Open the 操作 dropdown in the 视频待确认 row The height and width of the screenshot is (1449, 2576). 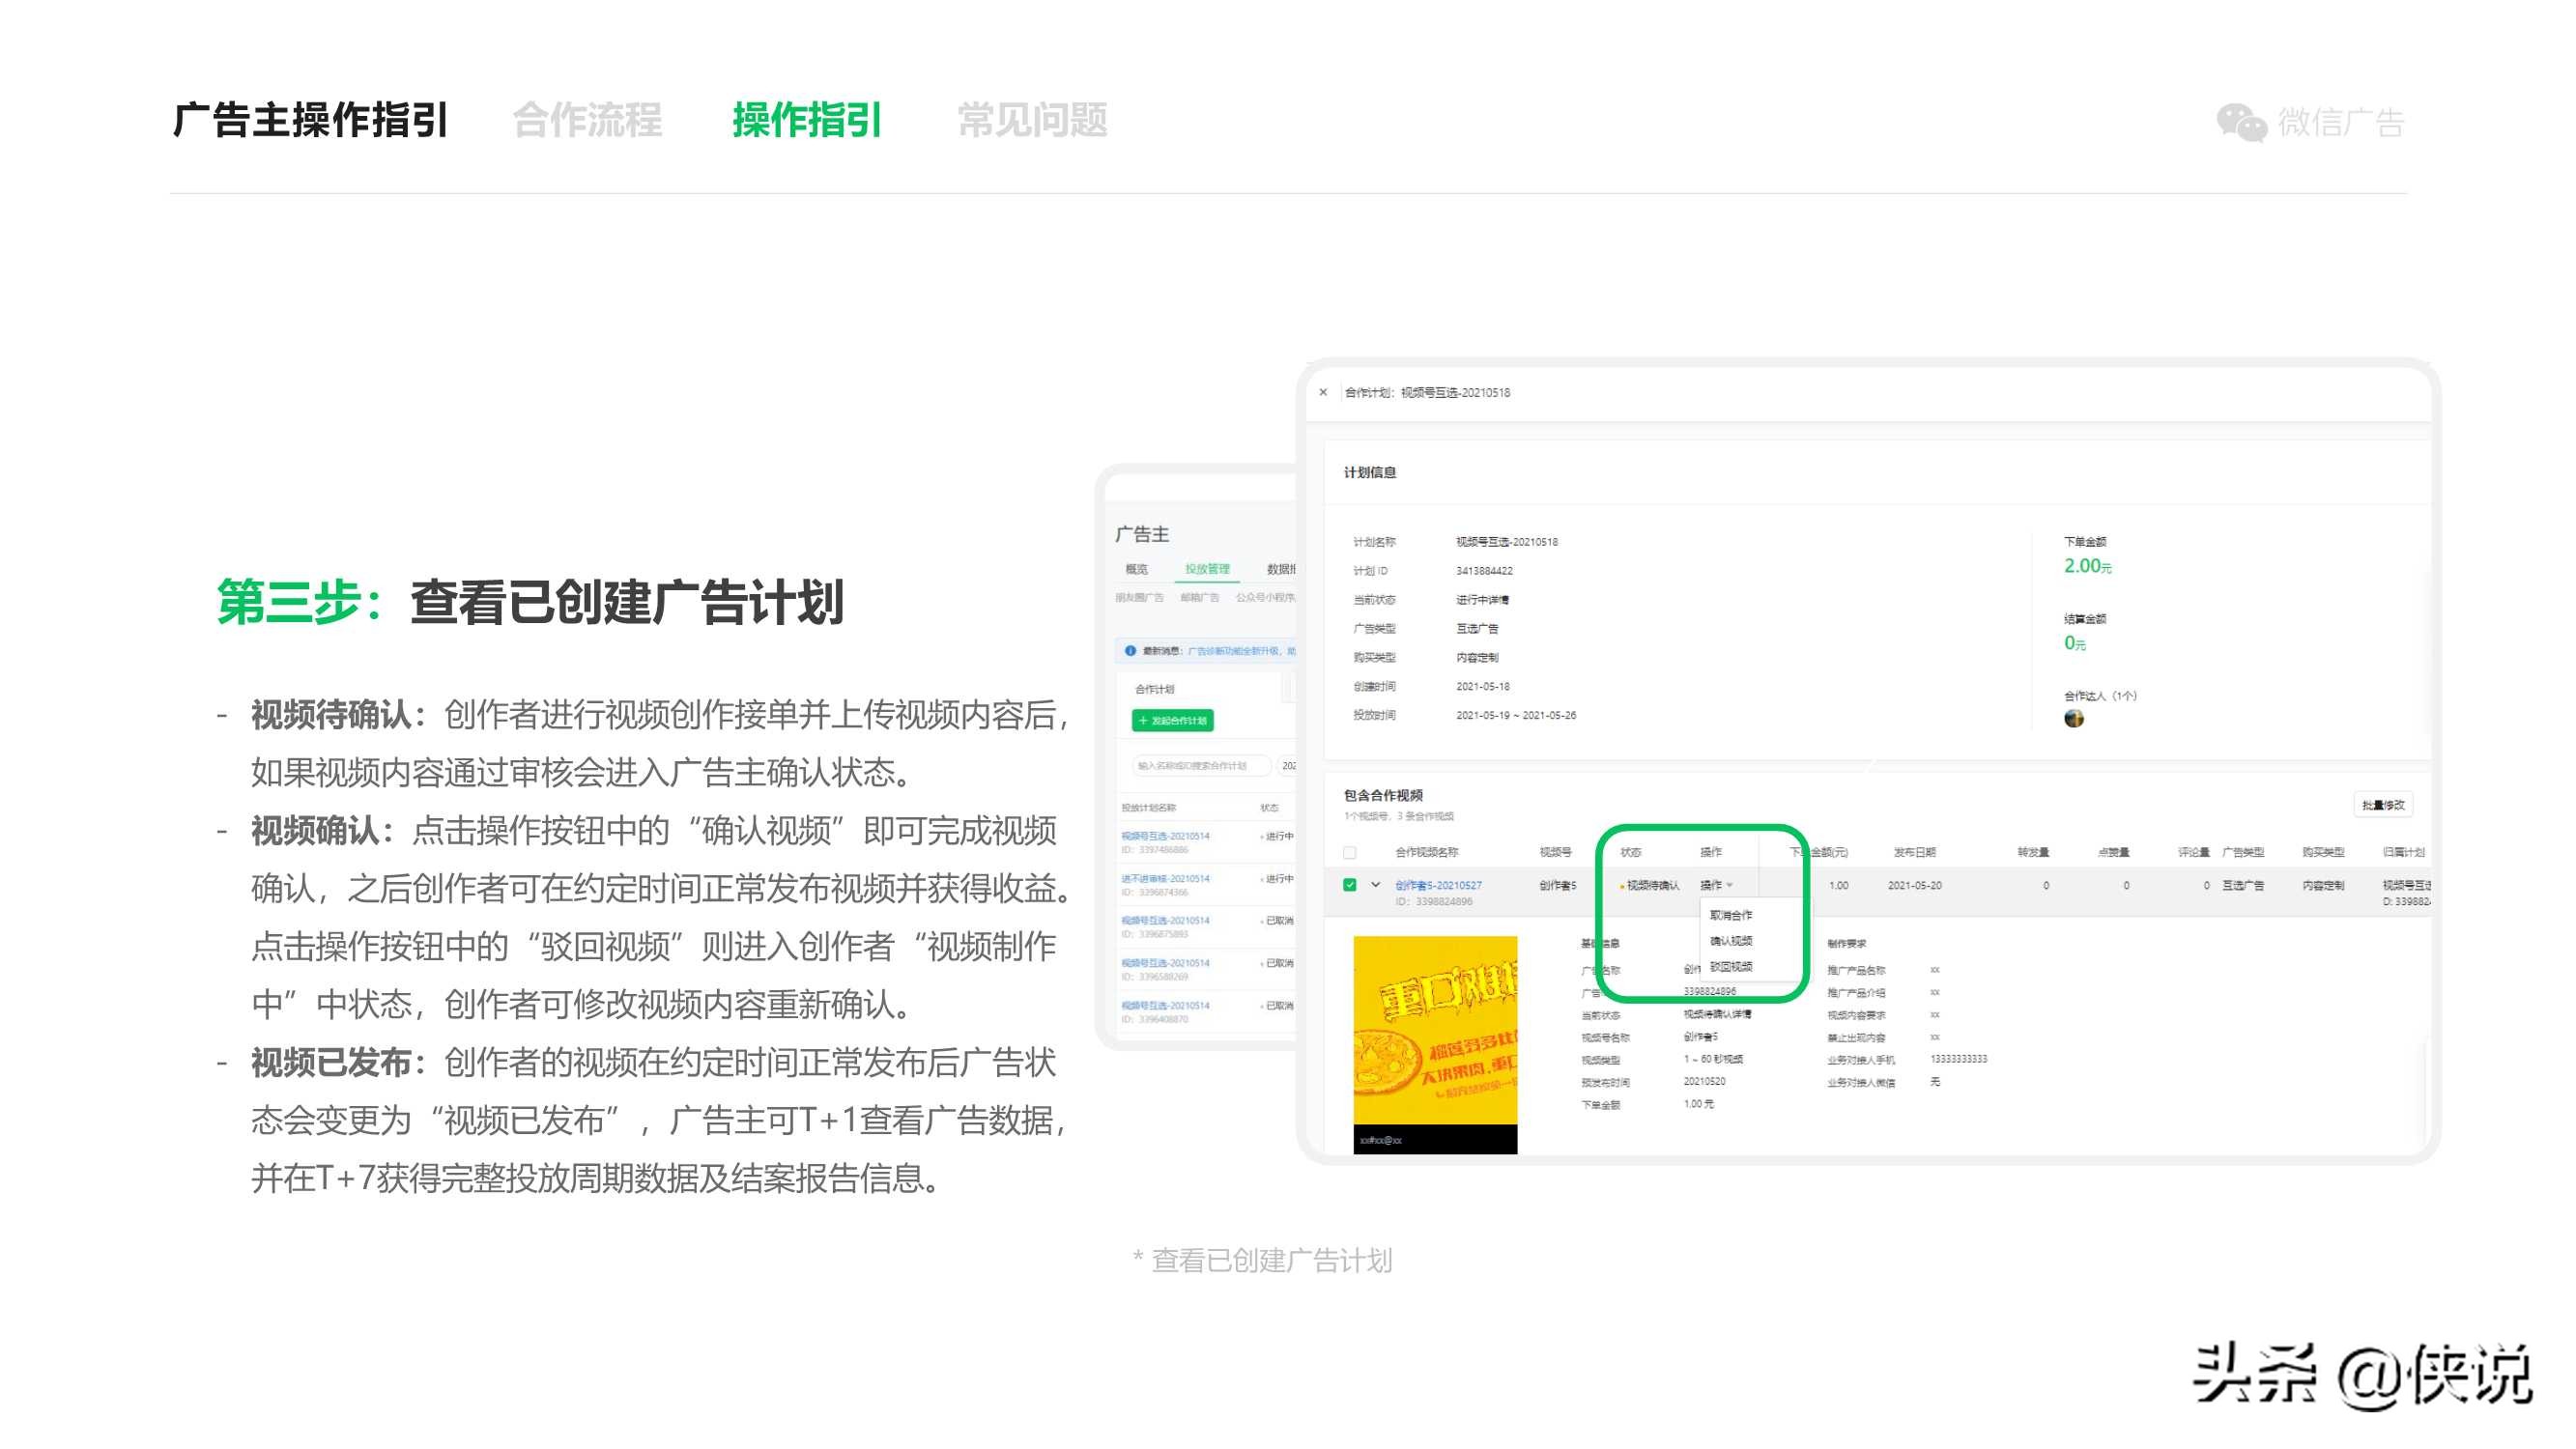(x=1716, y=885)
